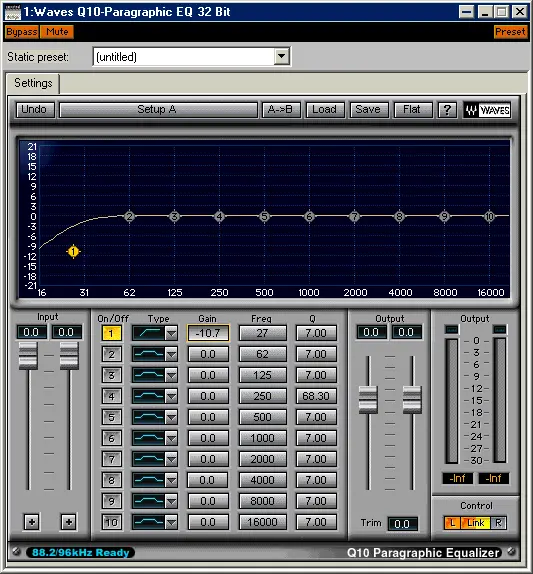Reset EQ with Flat button
This screenshot has width=533, height=574.
(413, 110)
